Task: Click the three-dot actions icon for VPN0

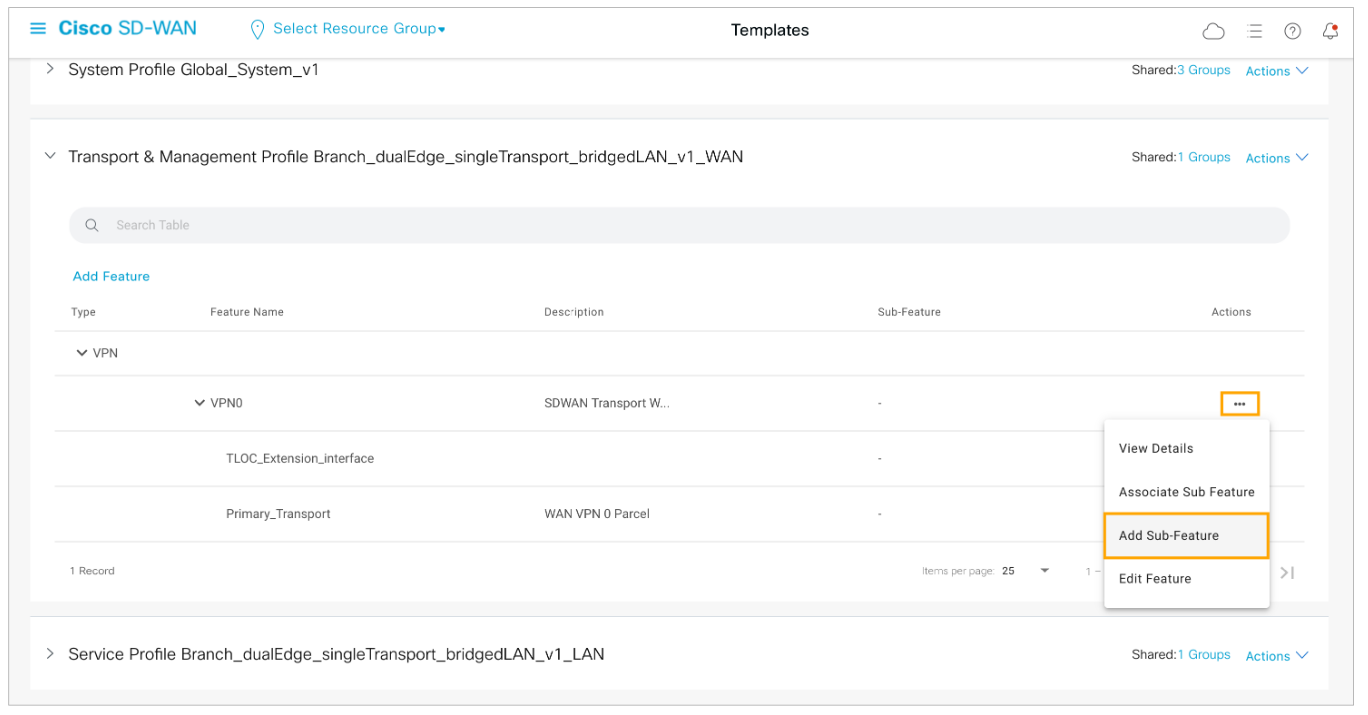Action: click(1239, 404)
